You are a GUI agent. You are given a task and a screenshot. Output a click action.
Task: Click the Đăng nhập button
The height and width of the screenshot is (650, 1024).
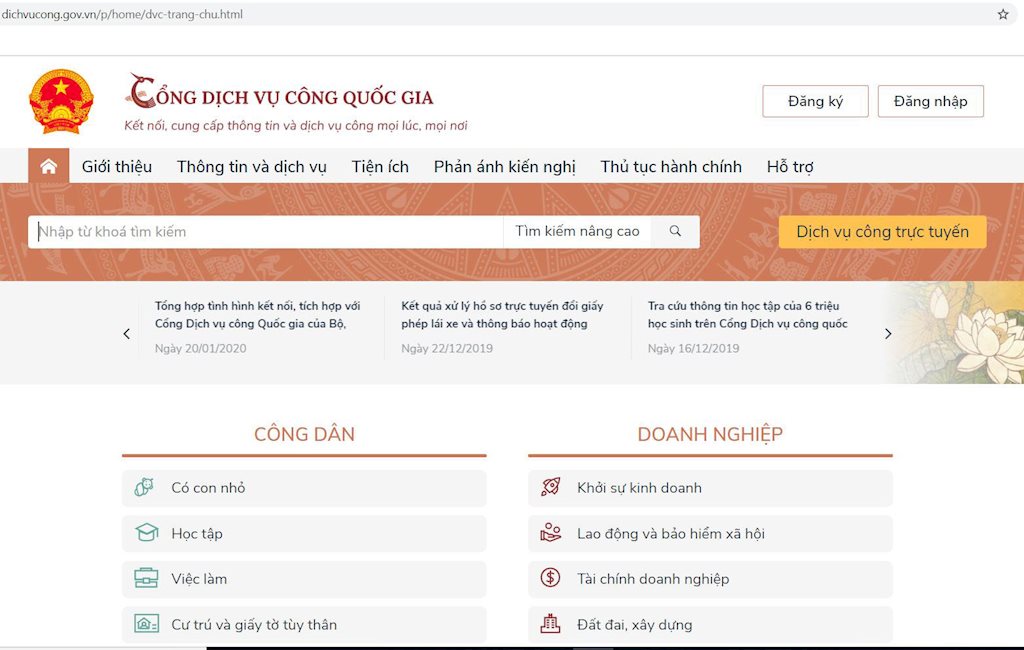930,101
